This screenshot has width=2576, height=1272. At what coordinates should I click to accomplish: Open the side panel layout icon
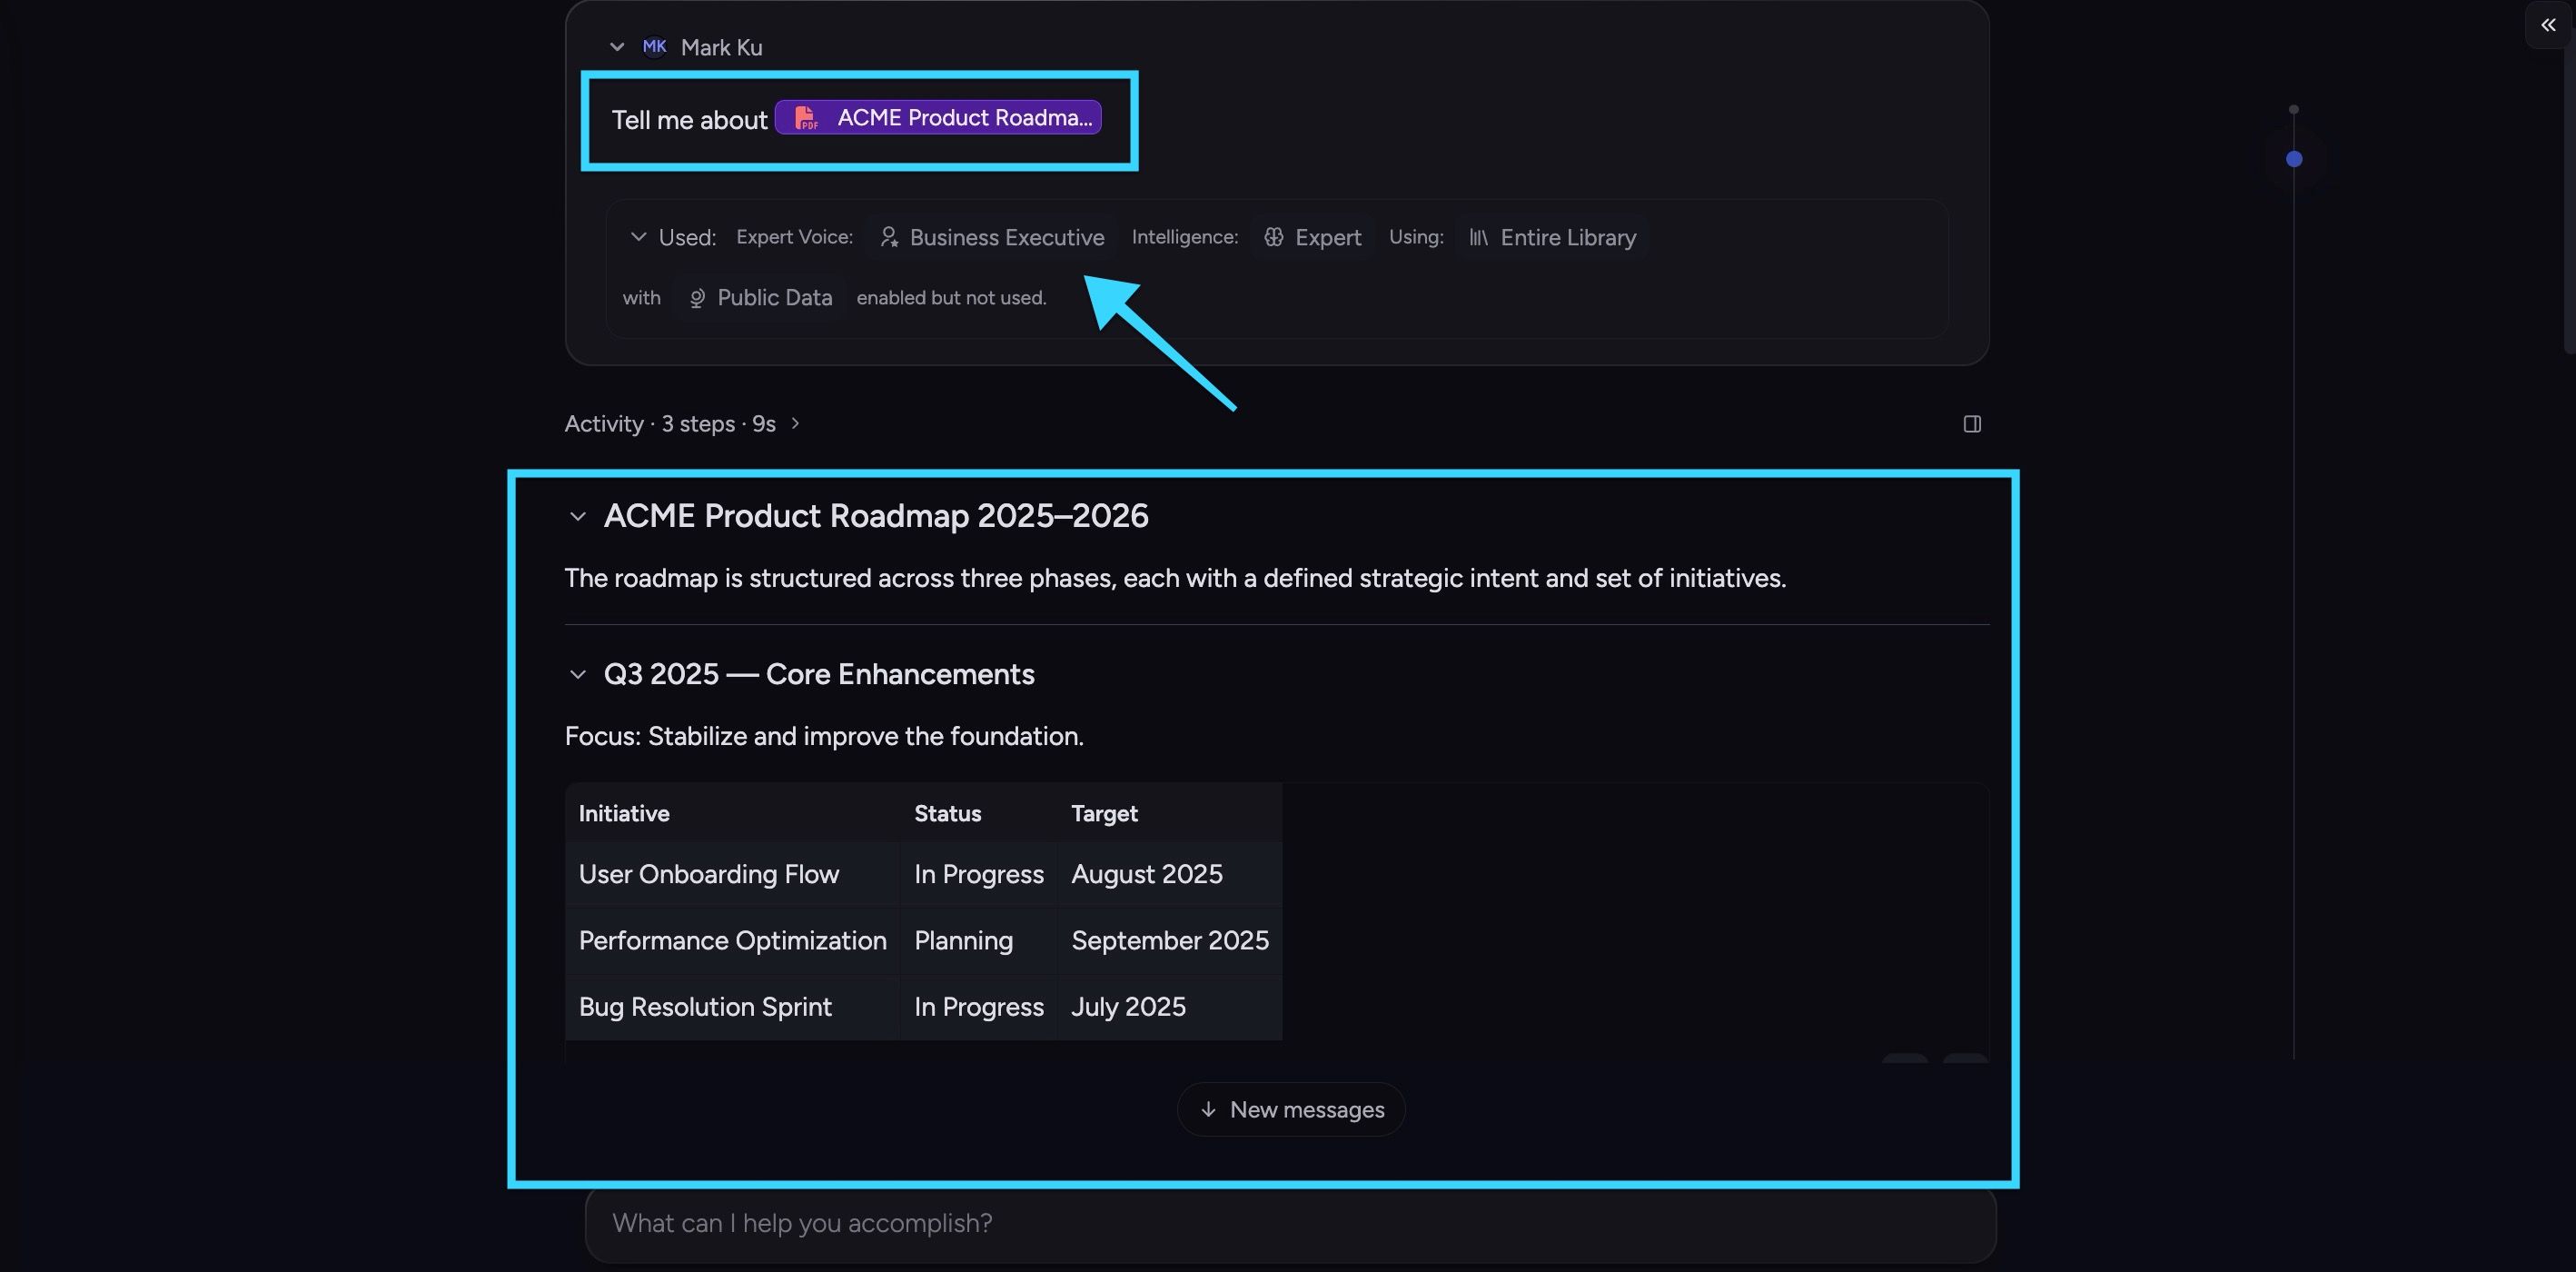tap(1972, 424)
